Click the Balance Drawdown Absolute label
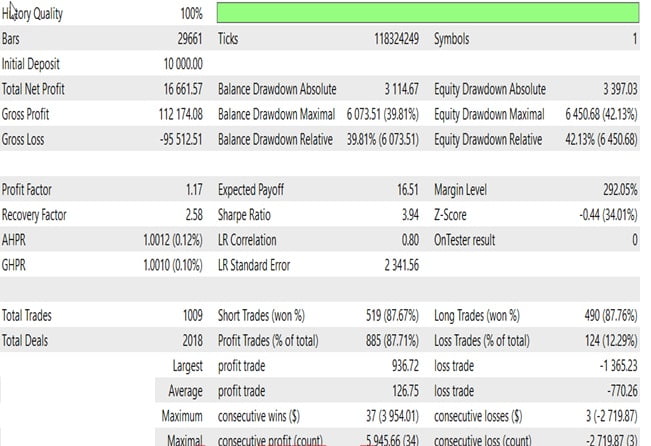Image resolution: width=651 pixels, height=446 pixels. pos(277,90)
